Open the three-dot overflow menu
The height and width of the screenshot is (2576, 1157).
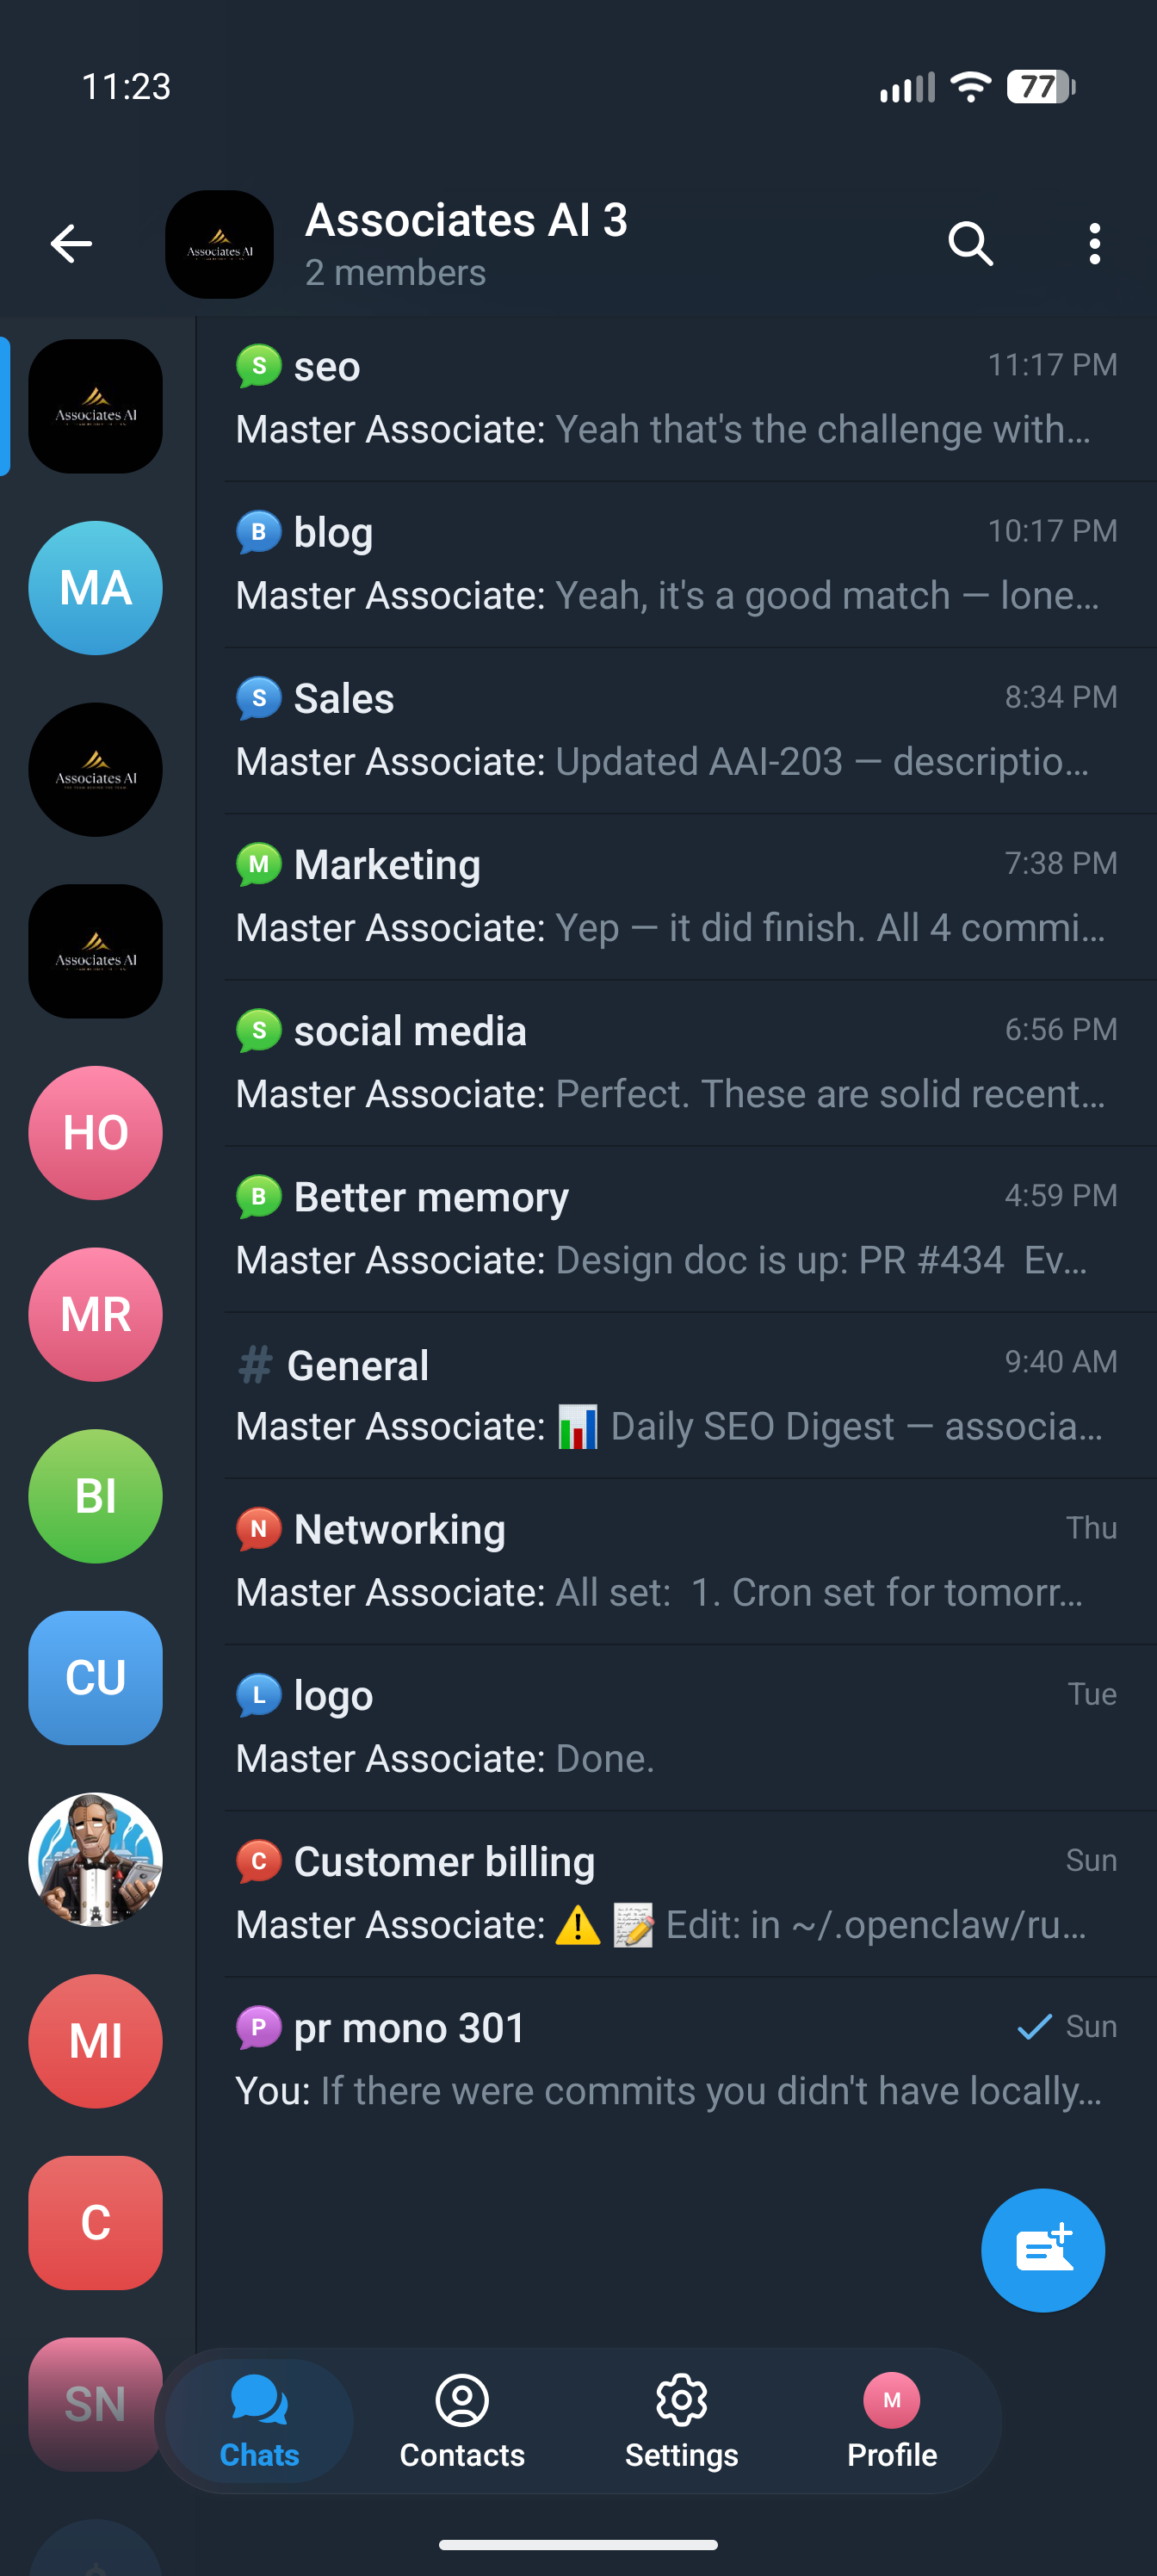(x=1094, y=243)
